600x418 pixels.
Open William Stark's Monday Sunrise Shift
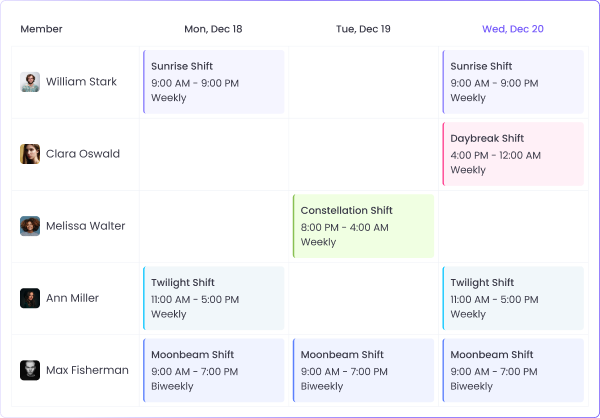tap(214, 82)
